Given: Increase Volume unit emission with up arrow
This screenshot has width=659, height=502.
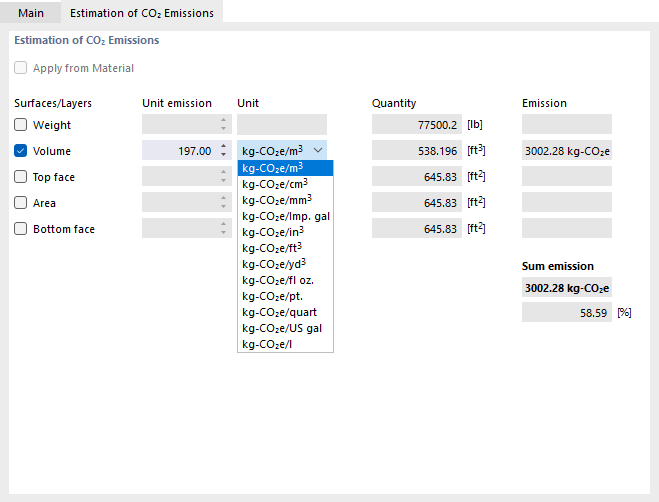Looking at the screenshot, I should (x=224, y=146).
